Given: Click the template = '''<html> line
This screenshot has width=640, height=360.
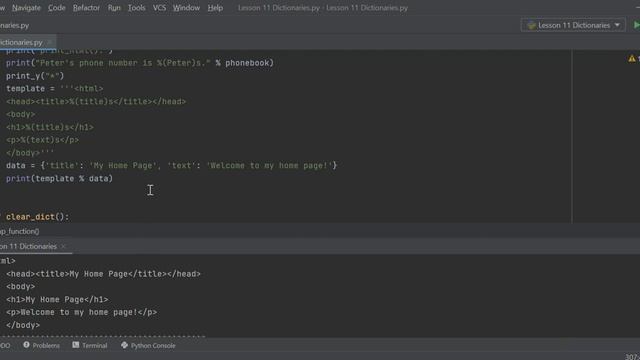Looking at the screenshot, I should [x=54, y=89].
